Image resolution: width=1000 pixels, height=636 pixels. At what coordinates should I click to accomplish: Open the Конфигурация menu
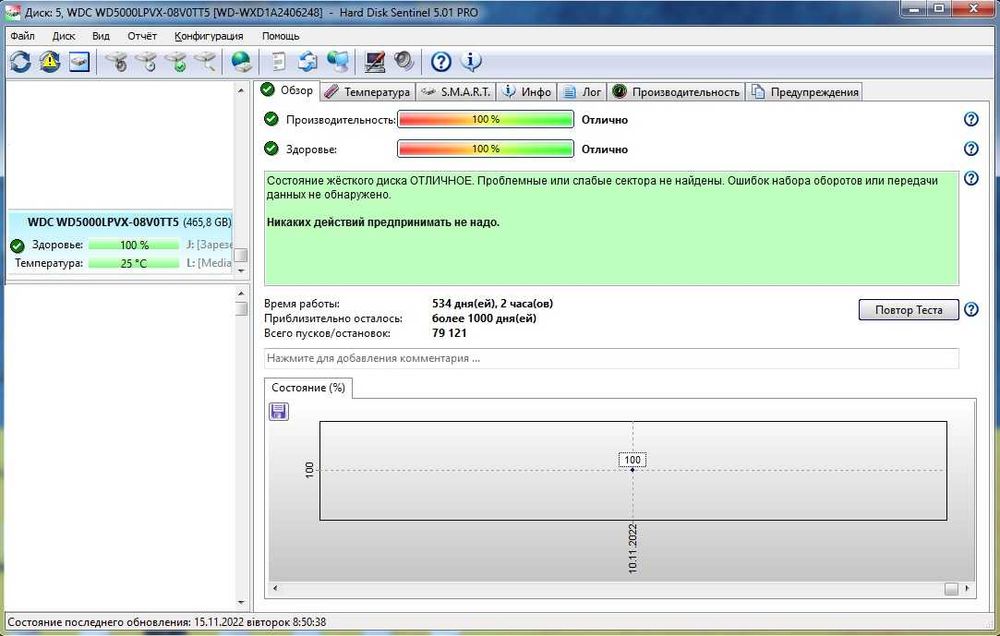[209, 36]
